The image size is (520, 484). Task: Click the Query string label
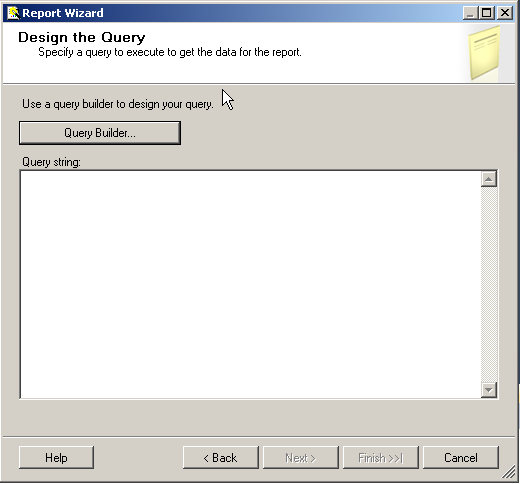point(51,162)
